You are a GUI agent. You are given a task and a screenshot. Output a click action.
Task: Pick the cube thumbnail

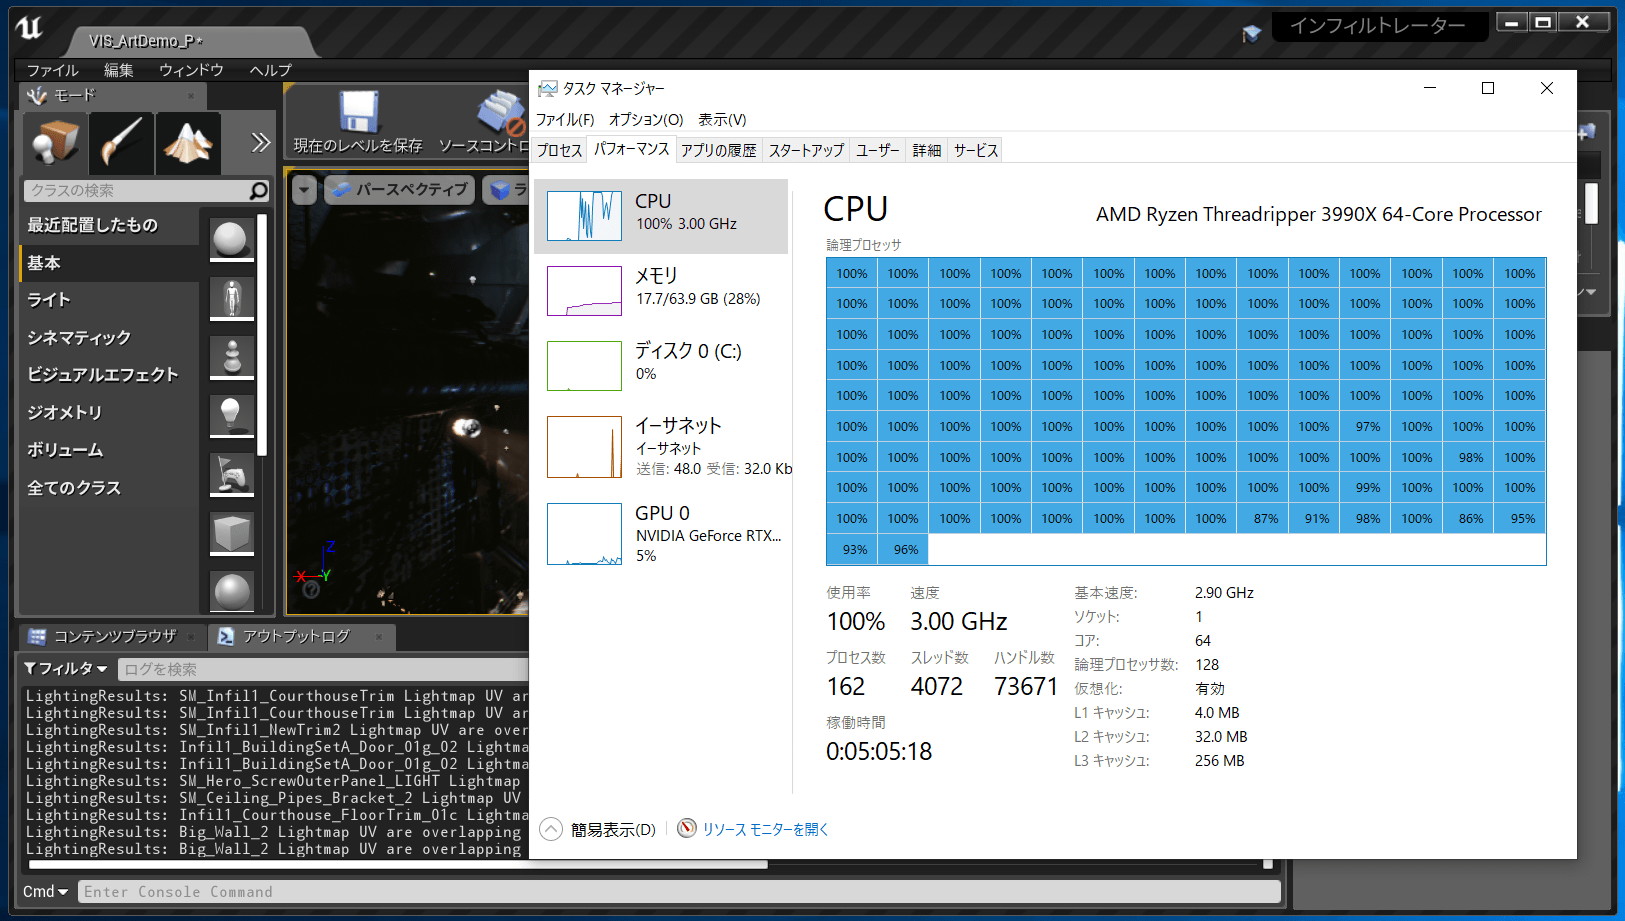click(x=231, y=533)
